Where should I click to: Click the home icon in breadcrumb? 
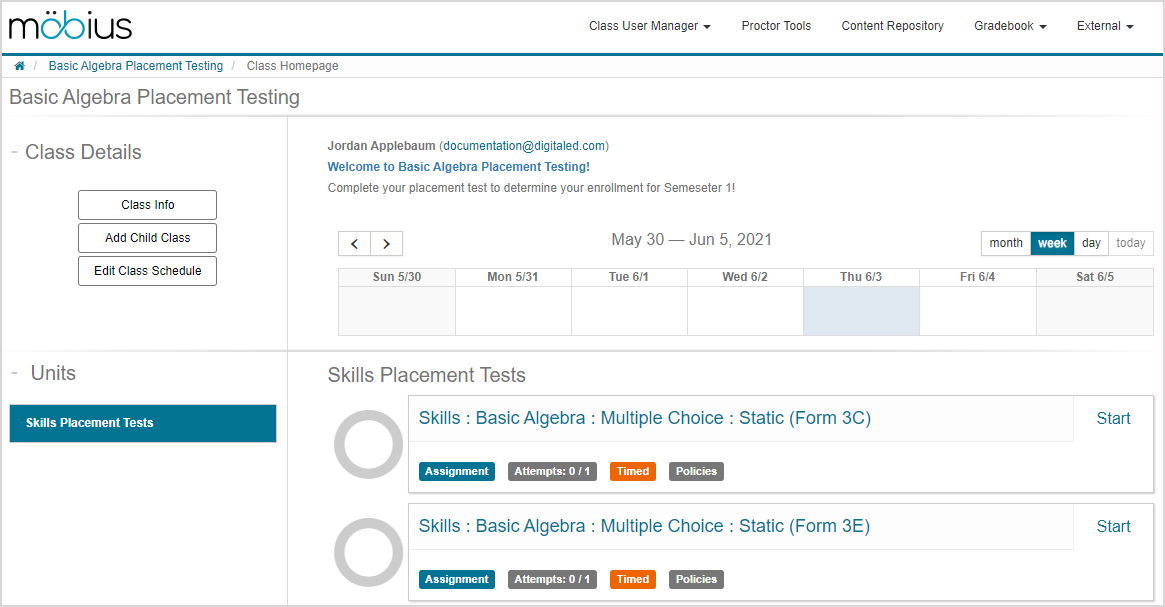(19, 66)
